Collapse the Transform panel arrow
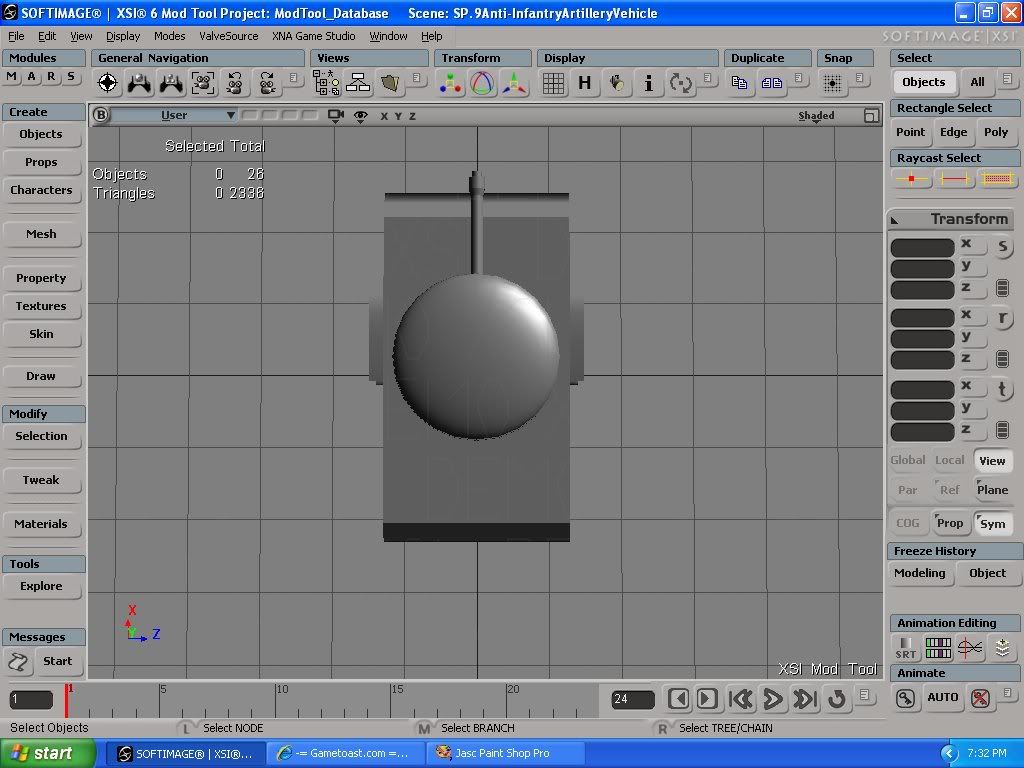 (895, 220)
